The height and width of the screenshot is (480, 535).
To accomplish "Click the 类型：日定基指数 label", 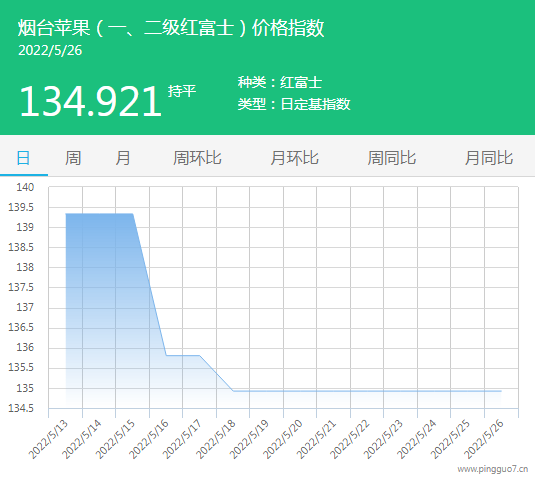I will coord(294,104).
